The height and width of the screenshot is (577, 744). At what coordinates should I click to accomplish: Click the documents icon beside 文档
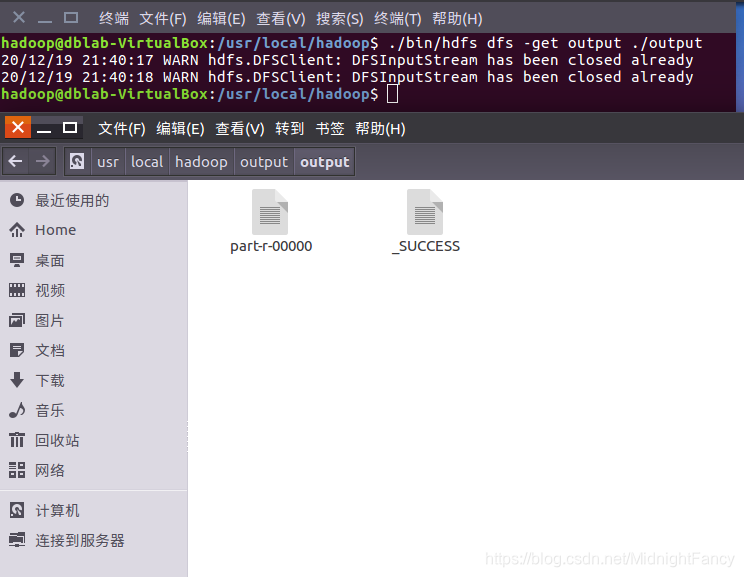[17, 350]
